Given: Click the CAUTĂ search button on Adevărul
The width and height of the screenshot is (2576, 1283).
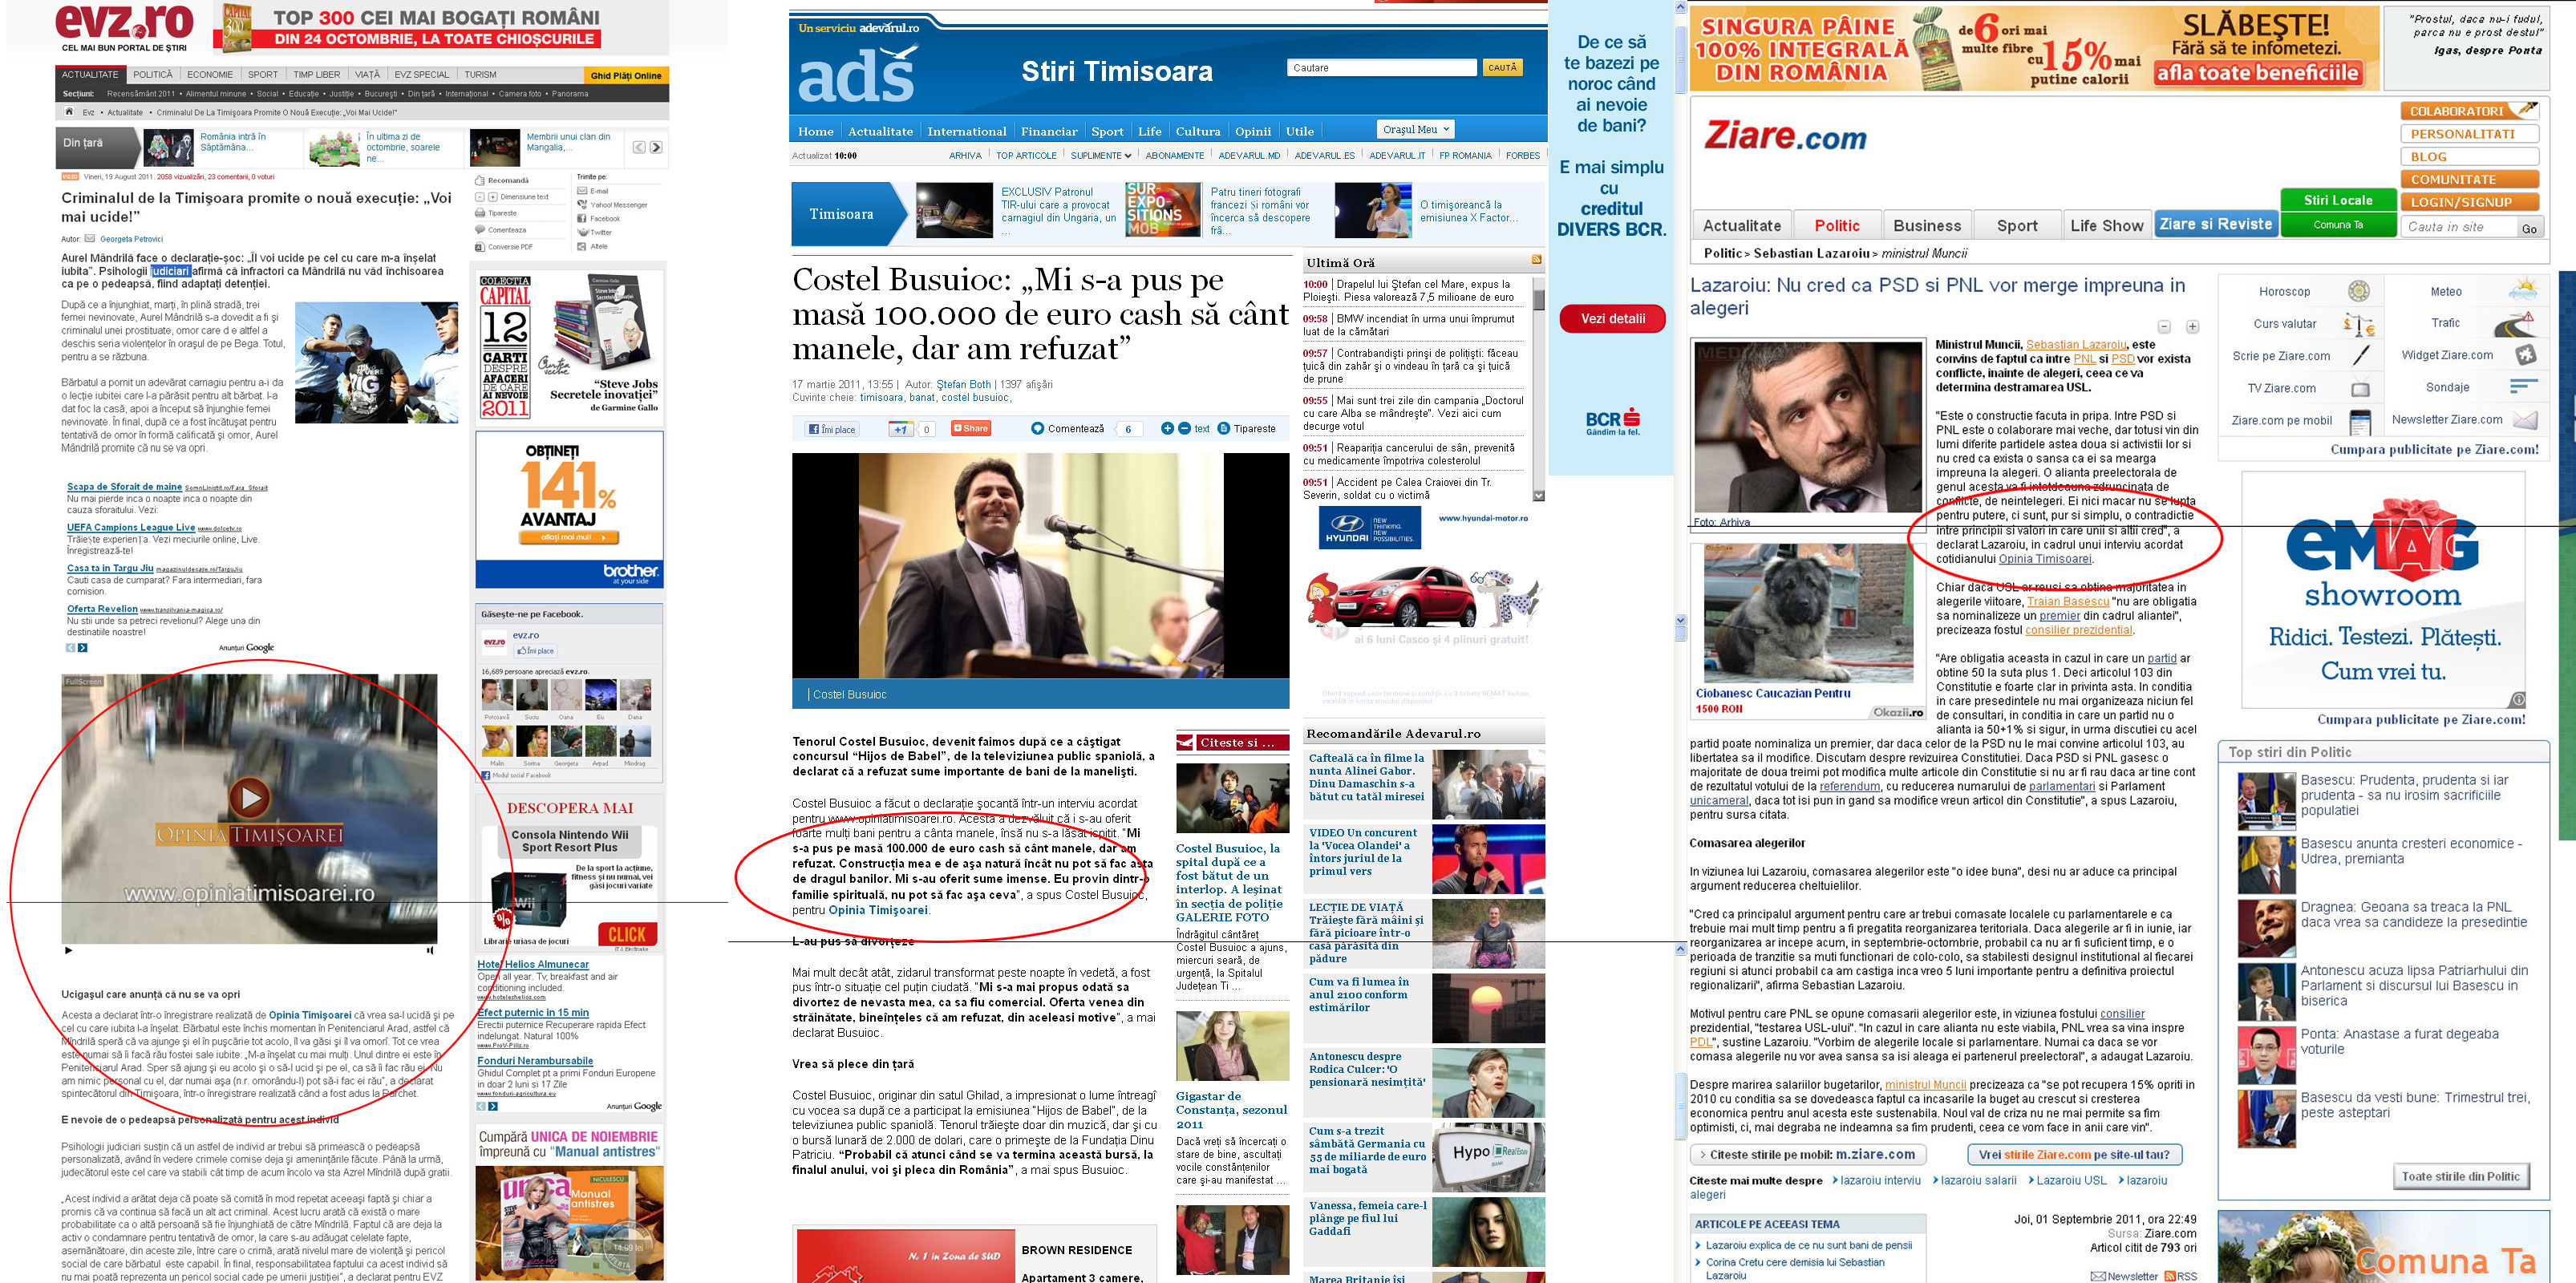Looking at the screenshot, I should tap(1502, 68).
